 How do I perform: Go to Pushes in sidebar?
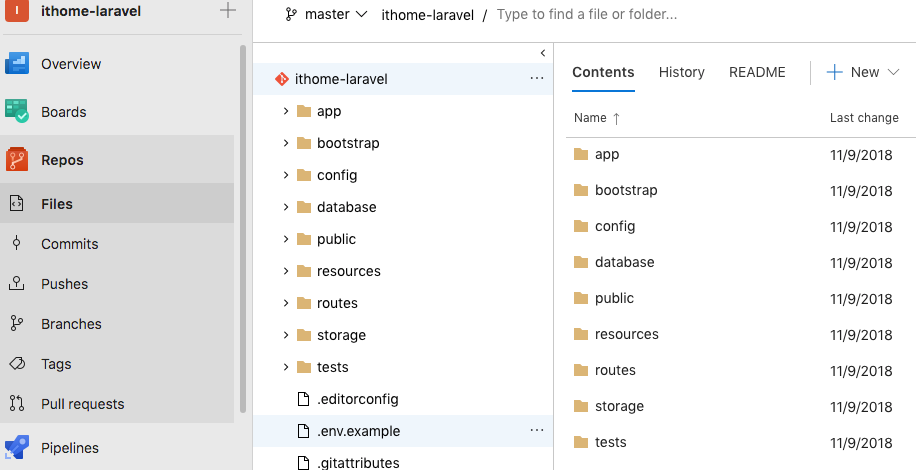(64, 284)
